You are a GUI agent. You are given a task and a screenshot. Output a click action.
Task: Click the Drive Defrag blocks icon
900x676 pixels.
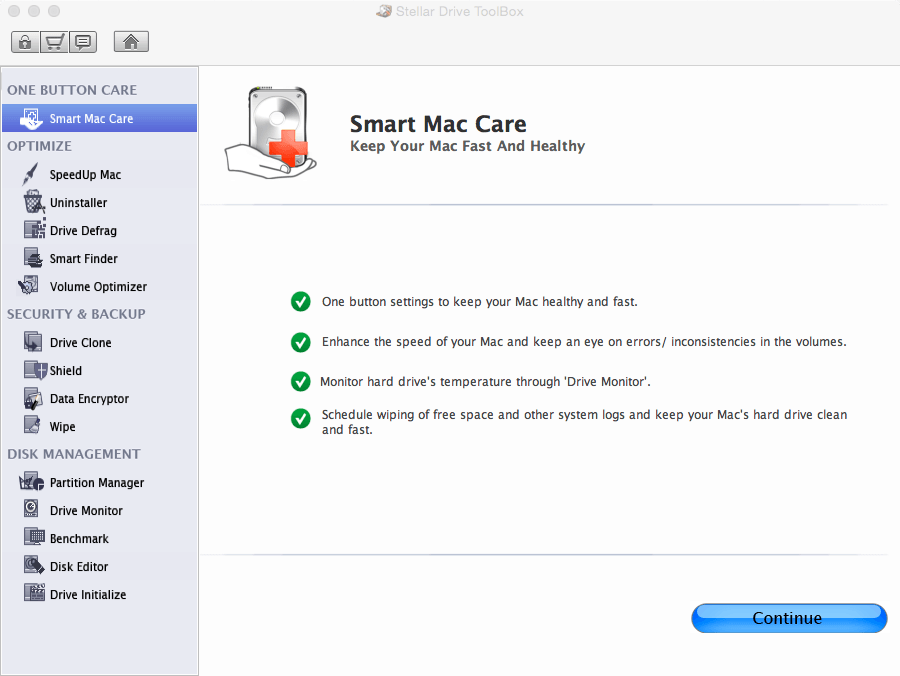(34, 230)
